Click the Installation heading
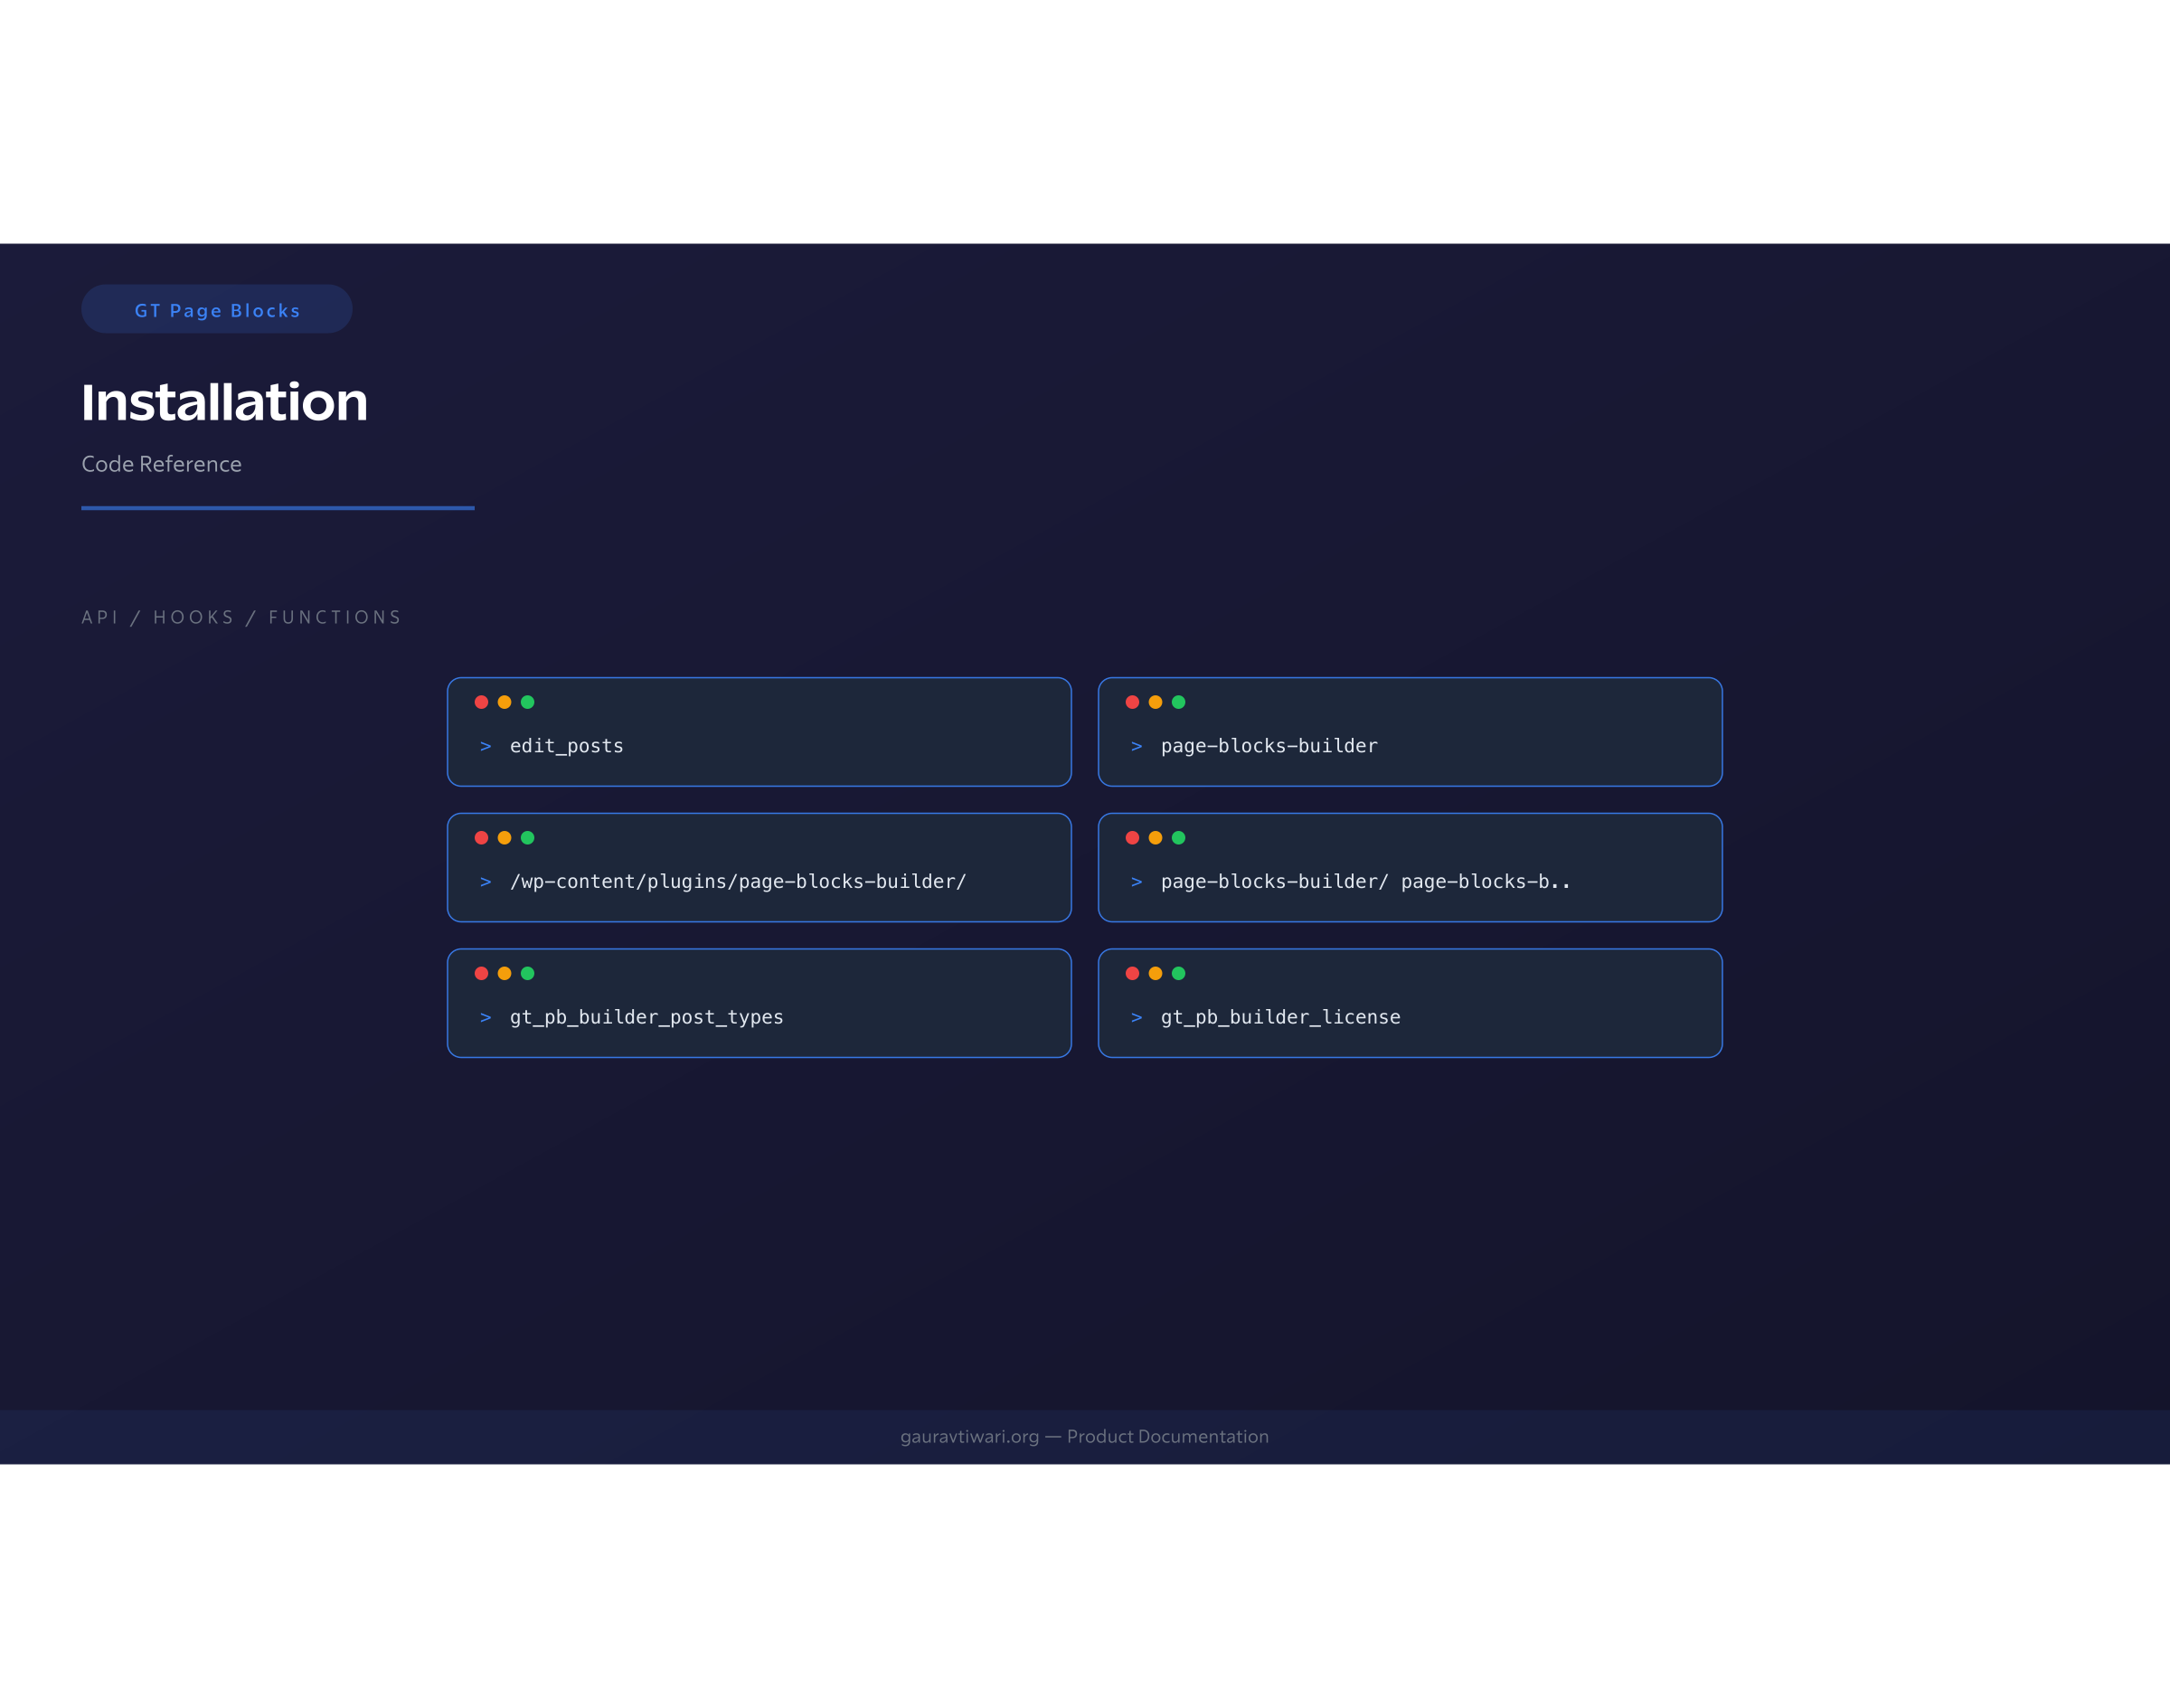The image size is (2170, 1708). 224,402
